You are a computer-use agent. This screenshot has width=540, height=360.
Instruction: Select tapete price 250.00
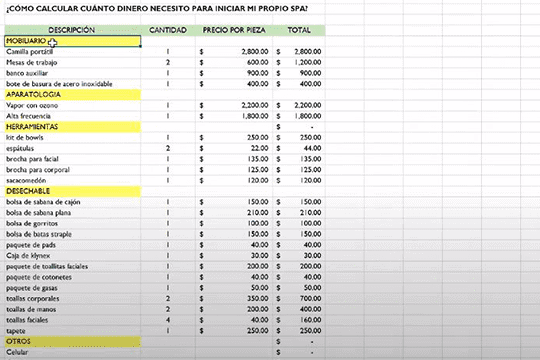(x=234, y=331)
